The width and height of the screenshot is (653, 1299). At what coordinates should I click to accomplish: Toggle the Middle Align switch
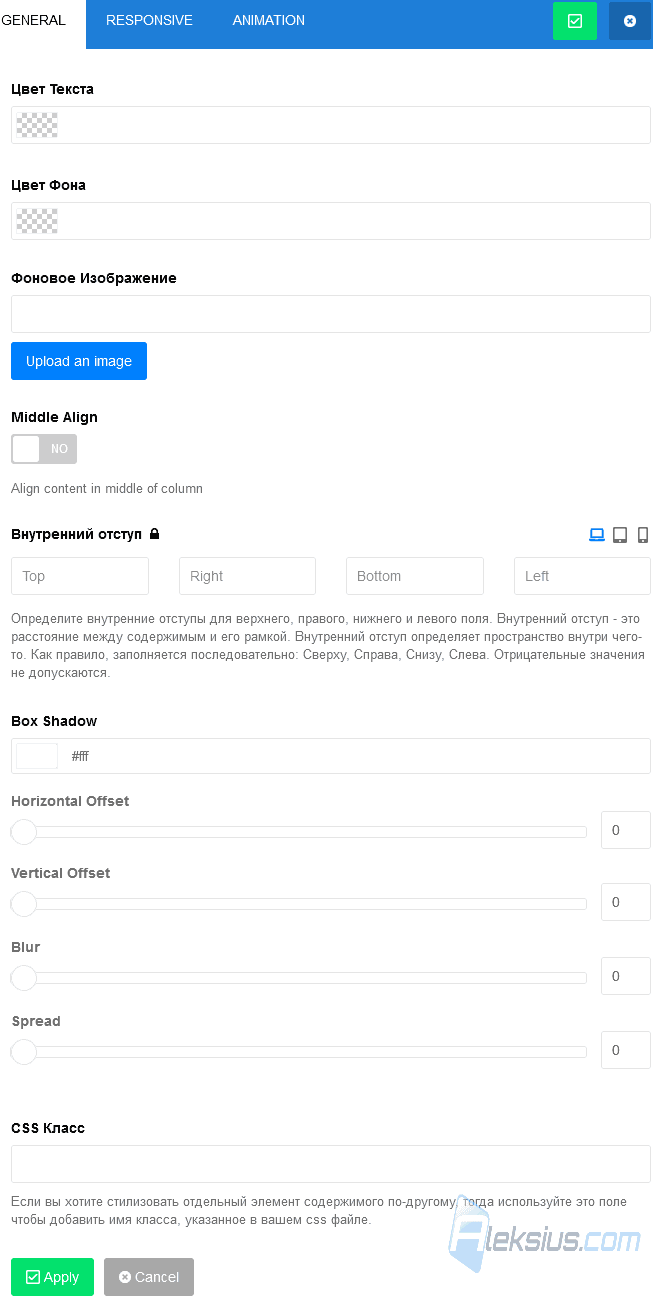44,449
